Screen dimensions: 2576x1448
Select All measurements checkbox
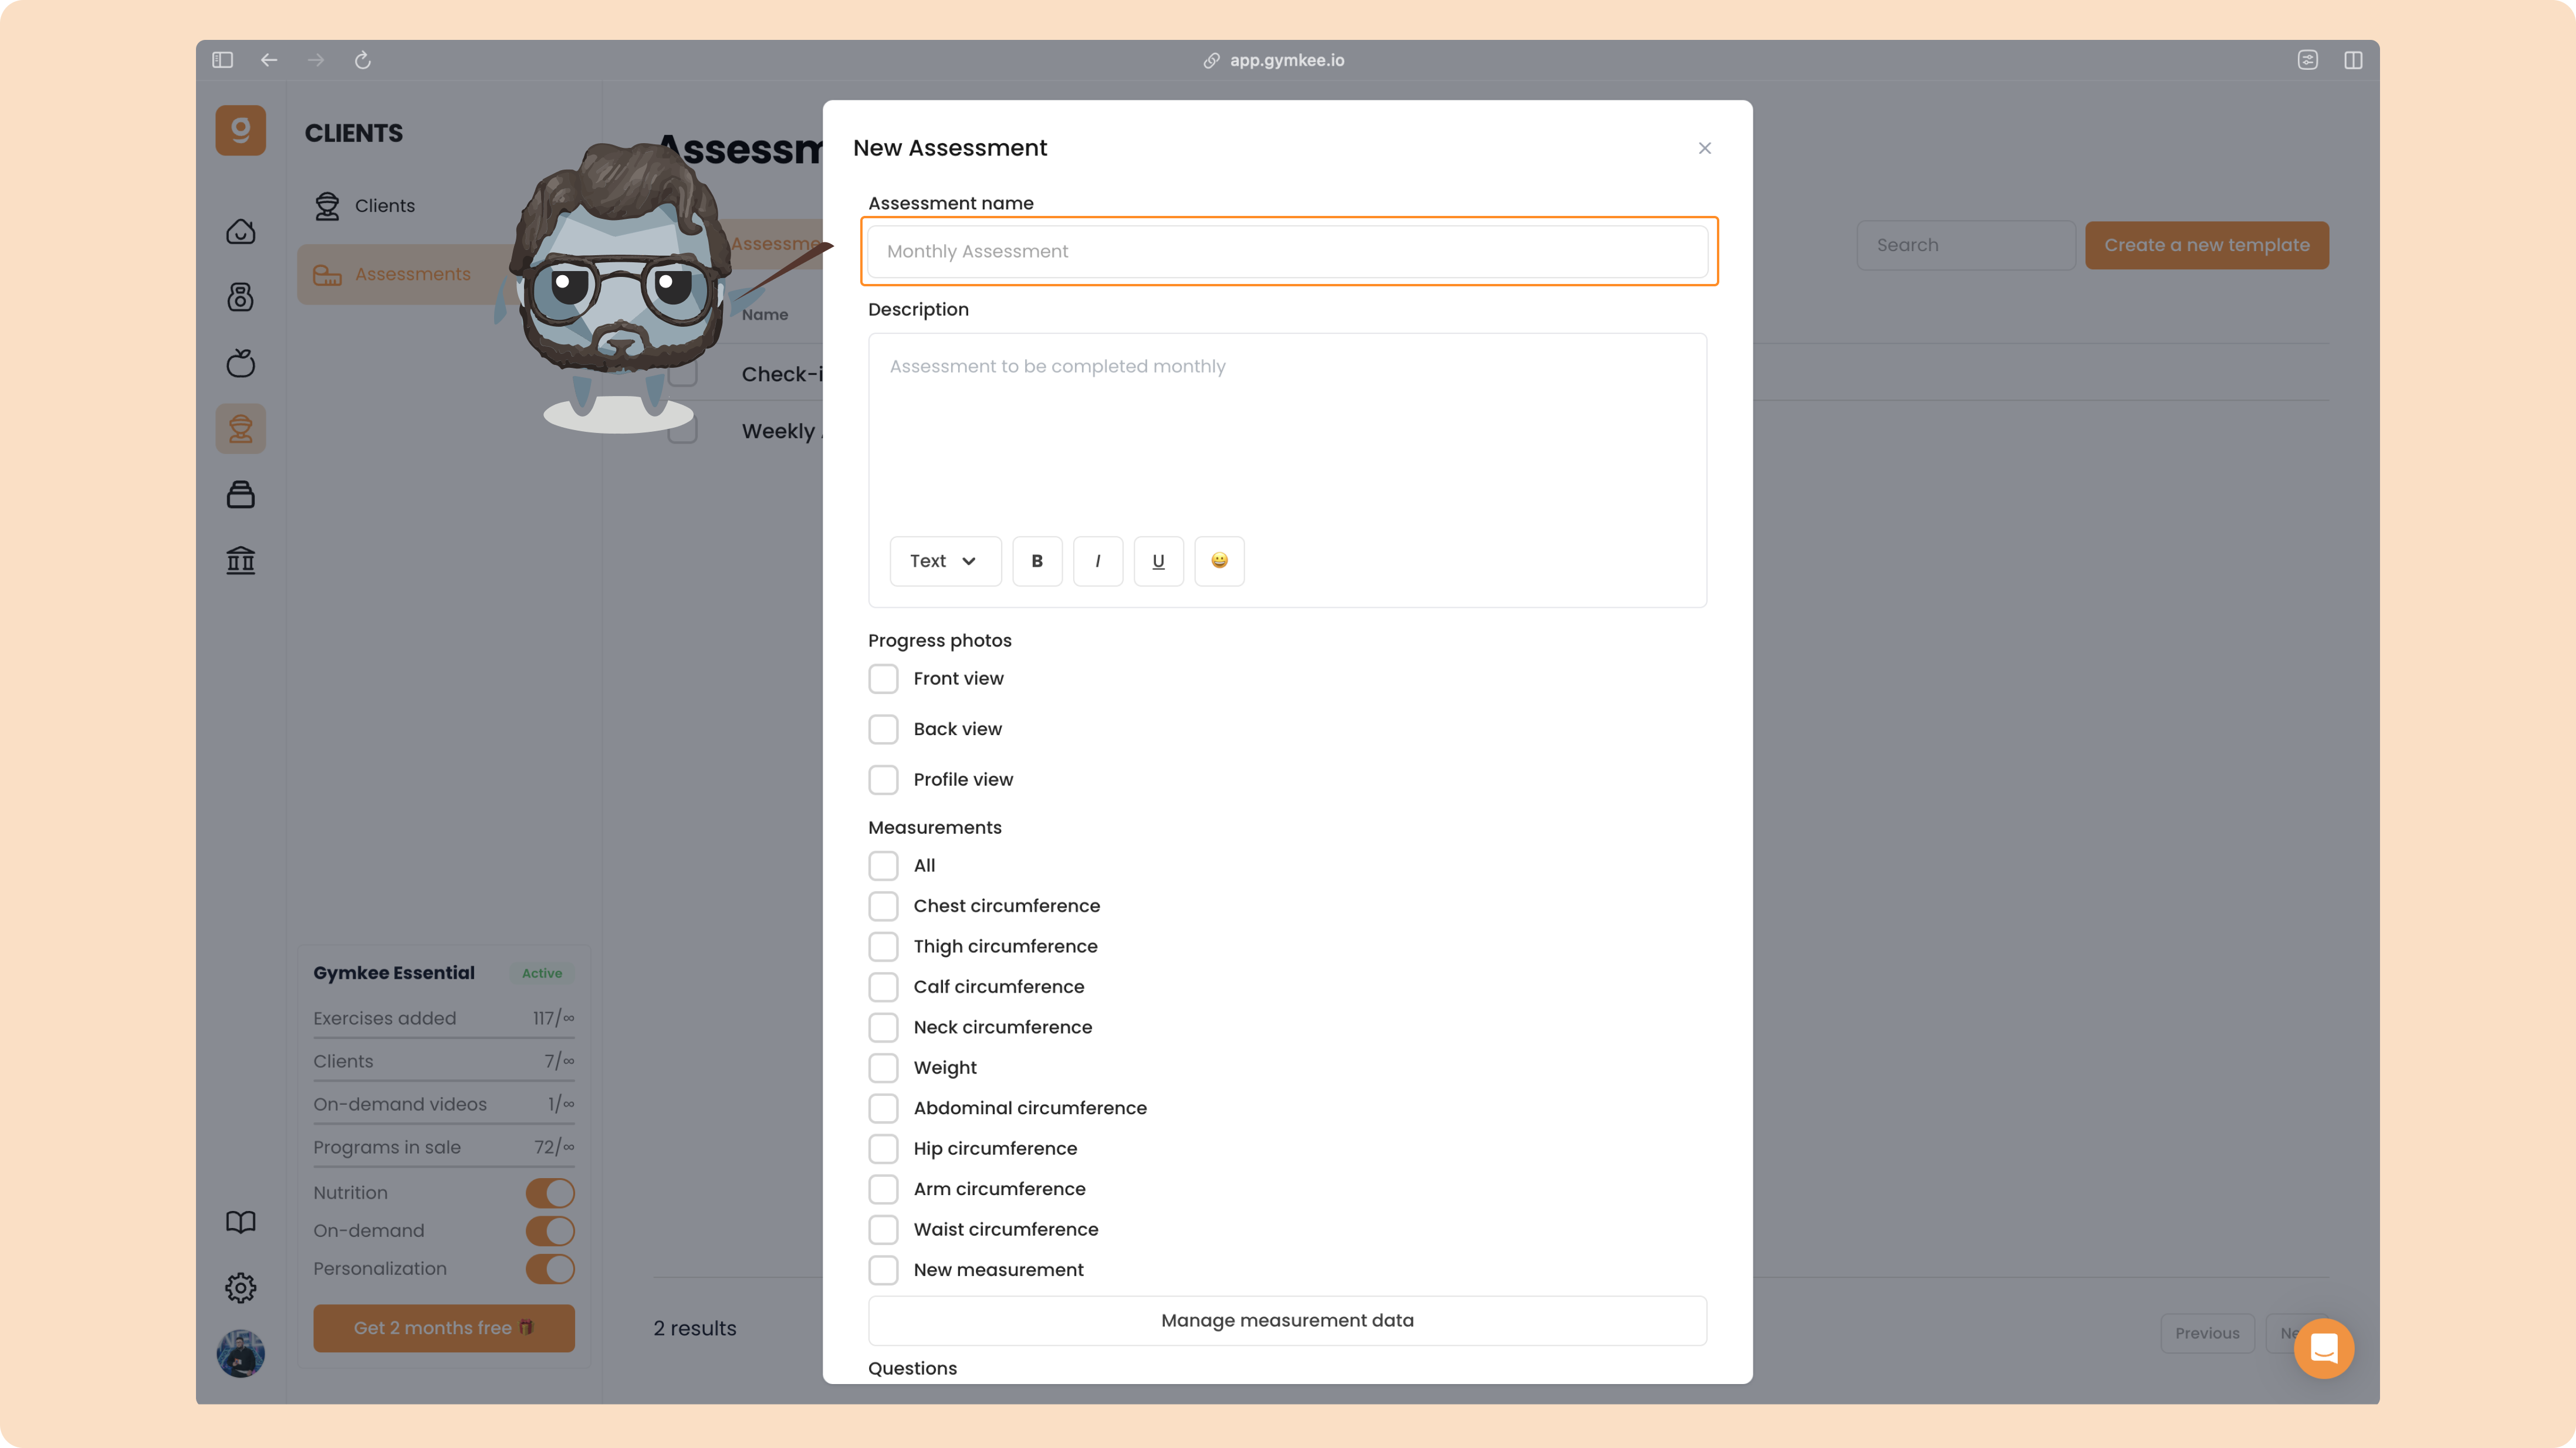click(x=883, y=866)
